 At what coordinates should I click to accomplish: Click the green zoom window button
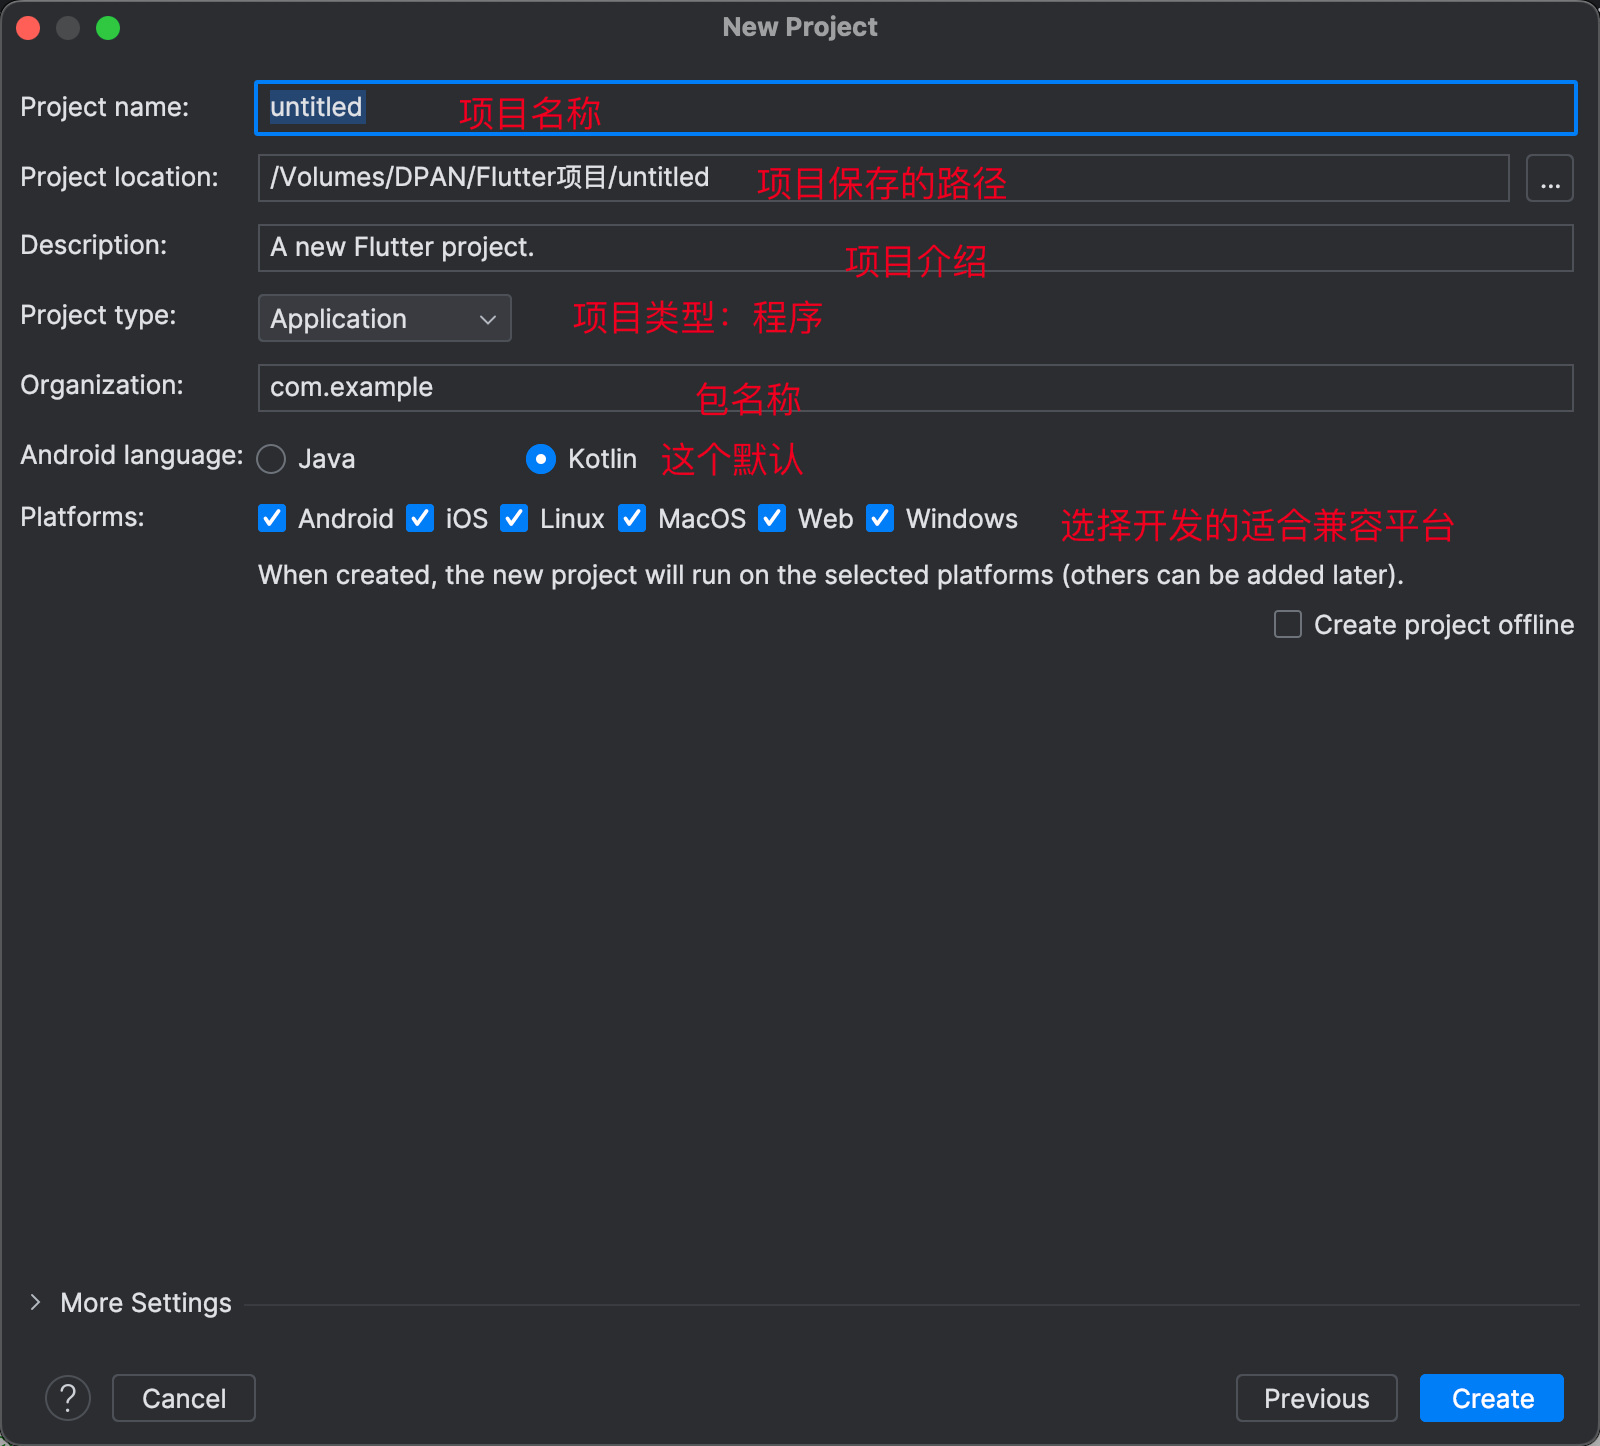(x=108, y=28)
